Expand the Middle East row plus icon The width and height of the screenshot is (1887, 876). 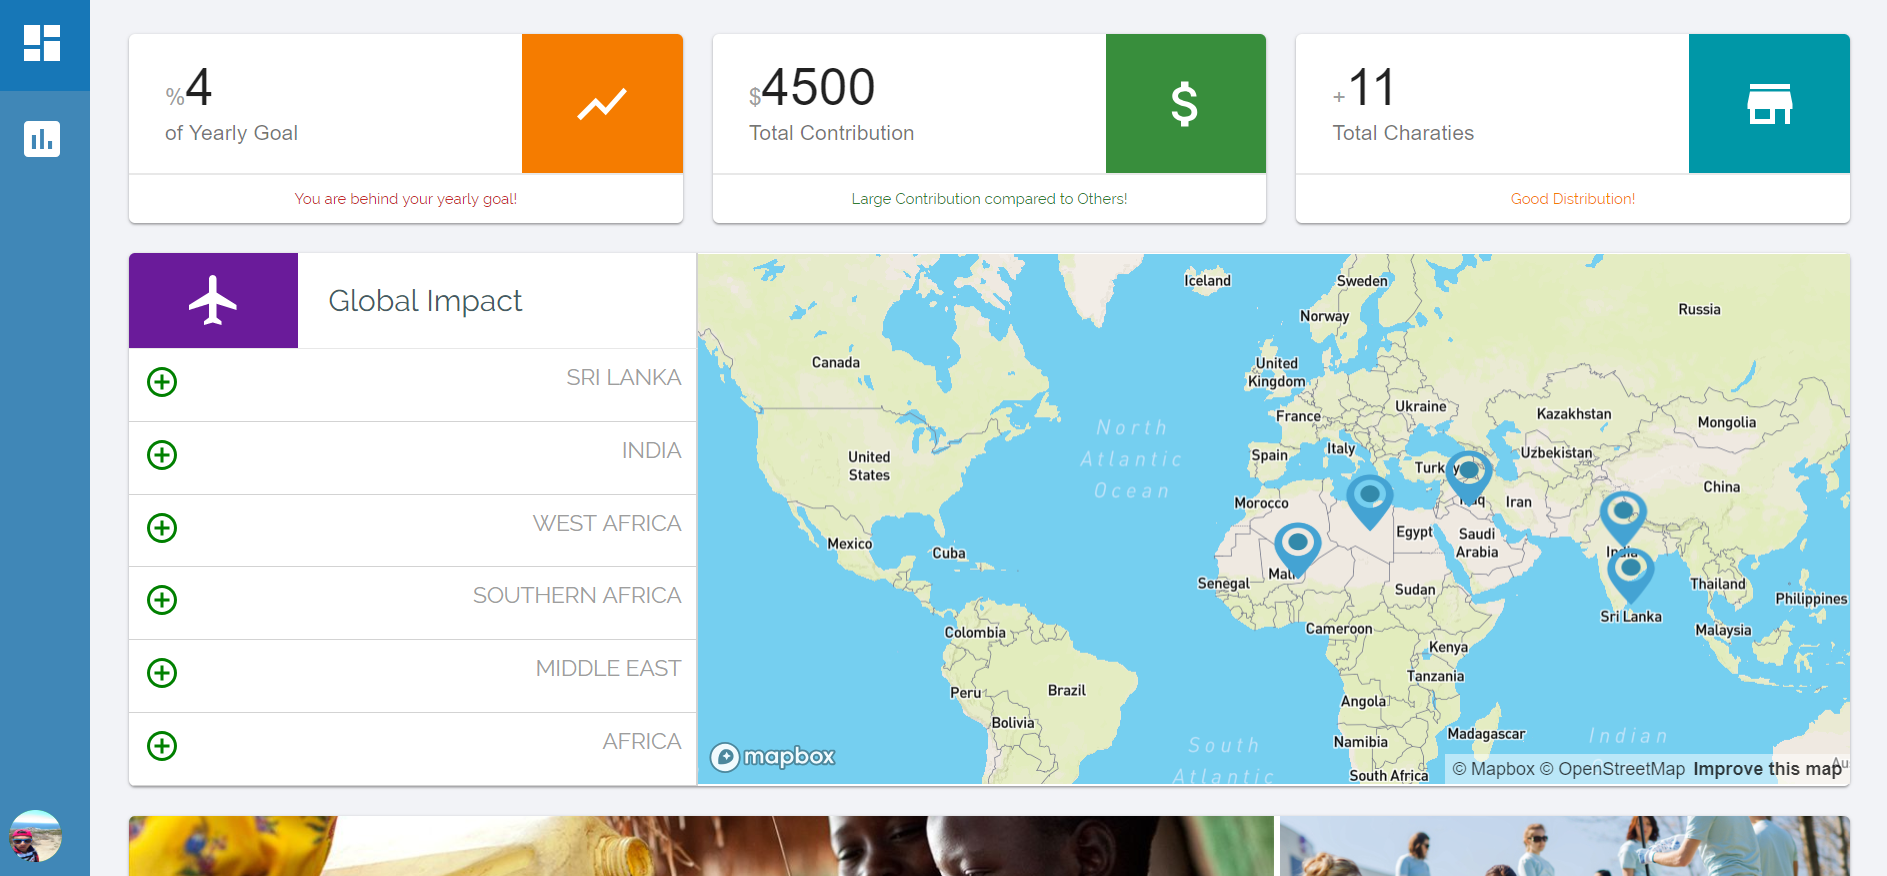tap(162, 673)
